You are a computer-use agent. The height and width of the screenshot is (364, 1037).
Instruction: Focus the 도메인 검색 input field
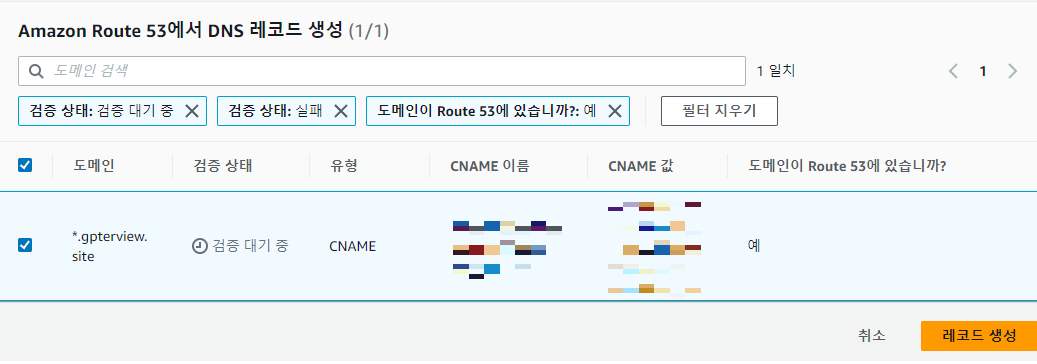tap(382, 71)
